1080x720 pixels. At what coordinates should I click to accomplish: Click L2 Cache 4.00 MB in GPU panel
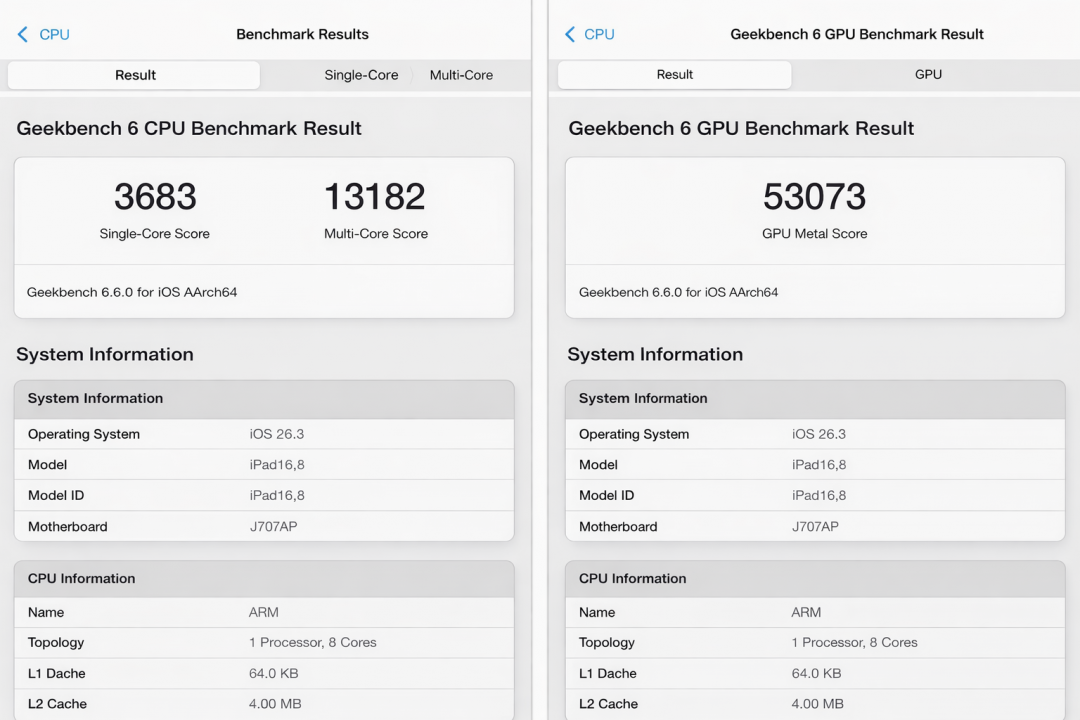point(815,703)
